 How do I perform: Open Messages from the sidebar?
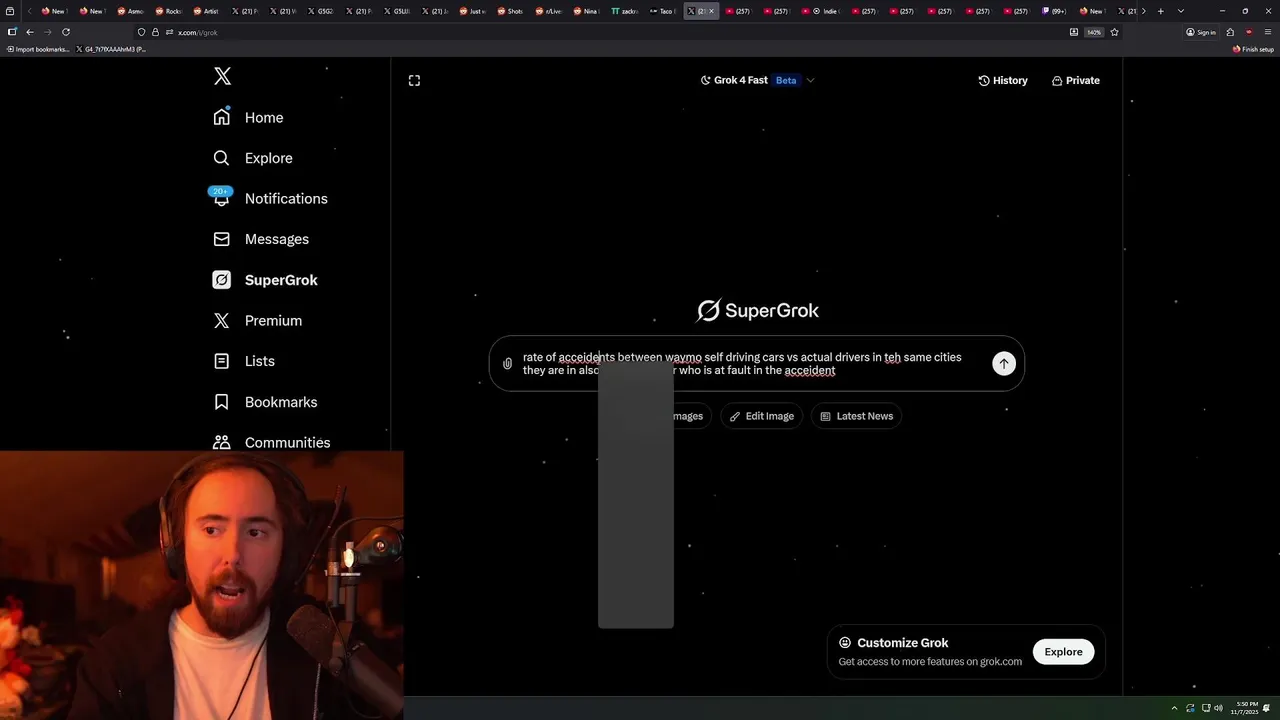coord(260,239)
